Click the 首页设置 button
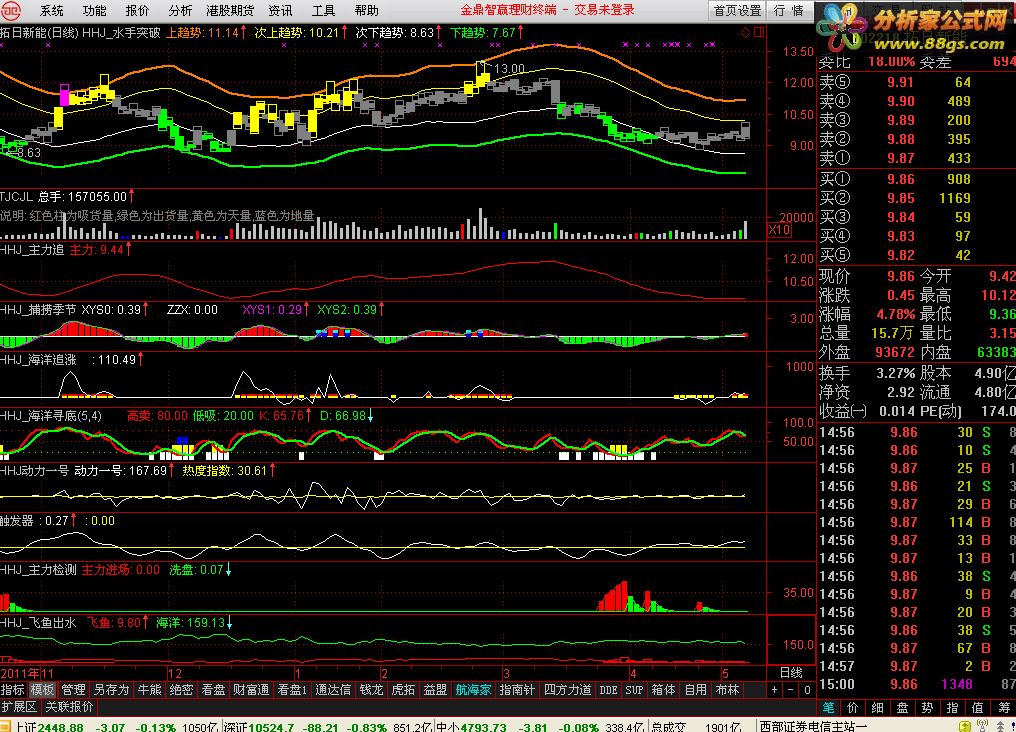This screenshot has width=1016, height=732. click(x=737, y=10)
